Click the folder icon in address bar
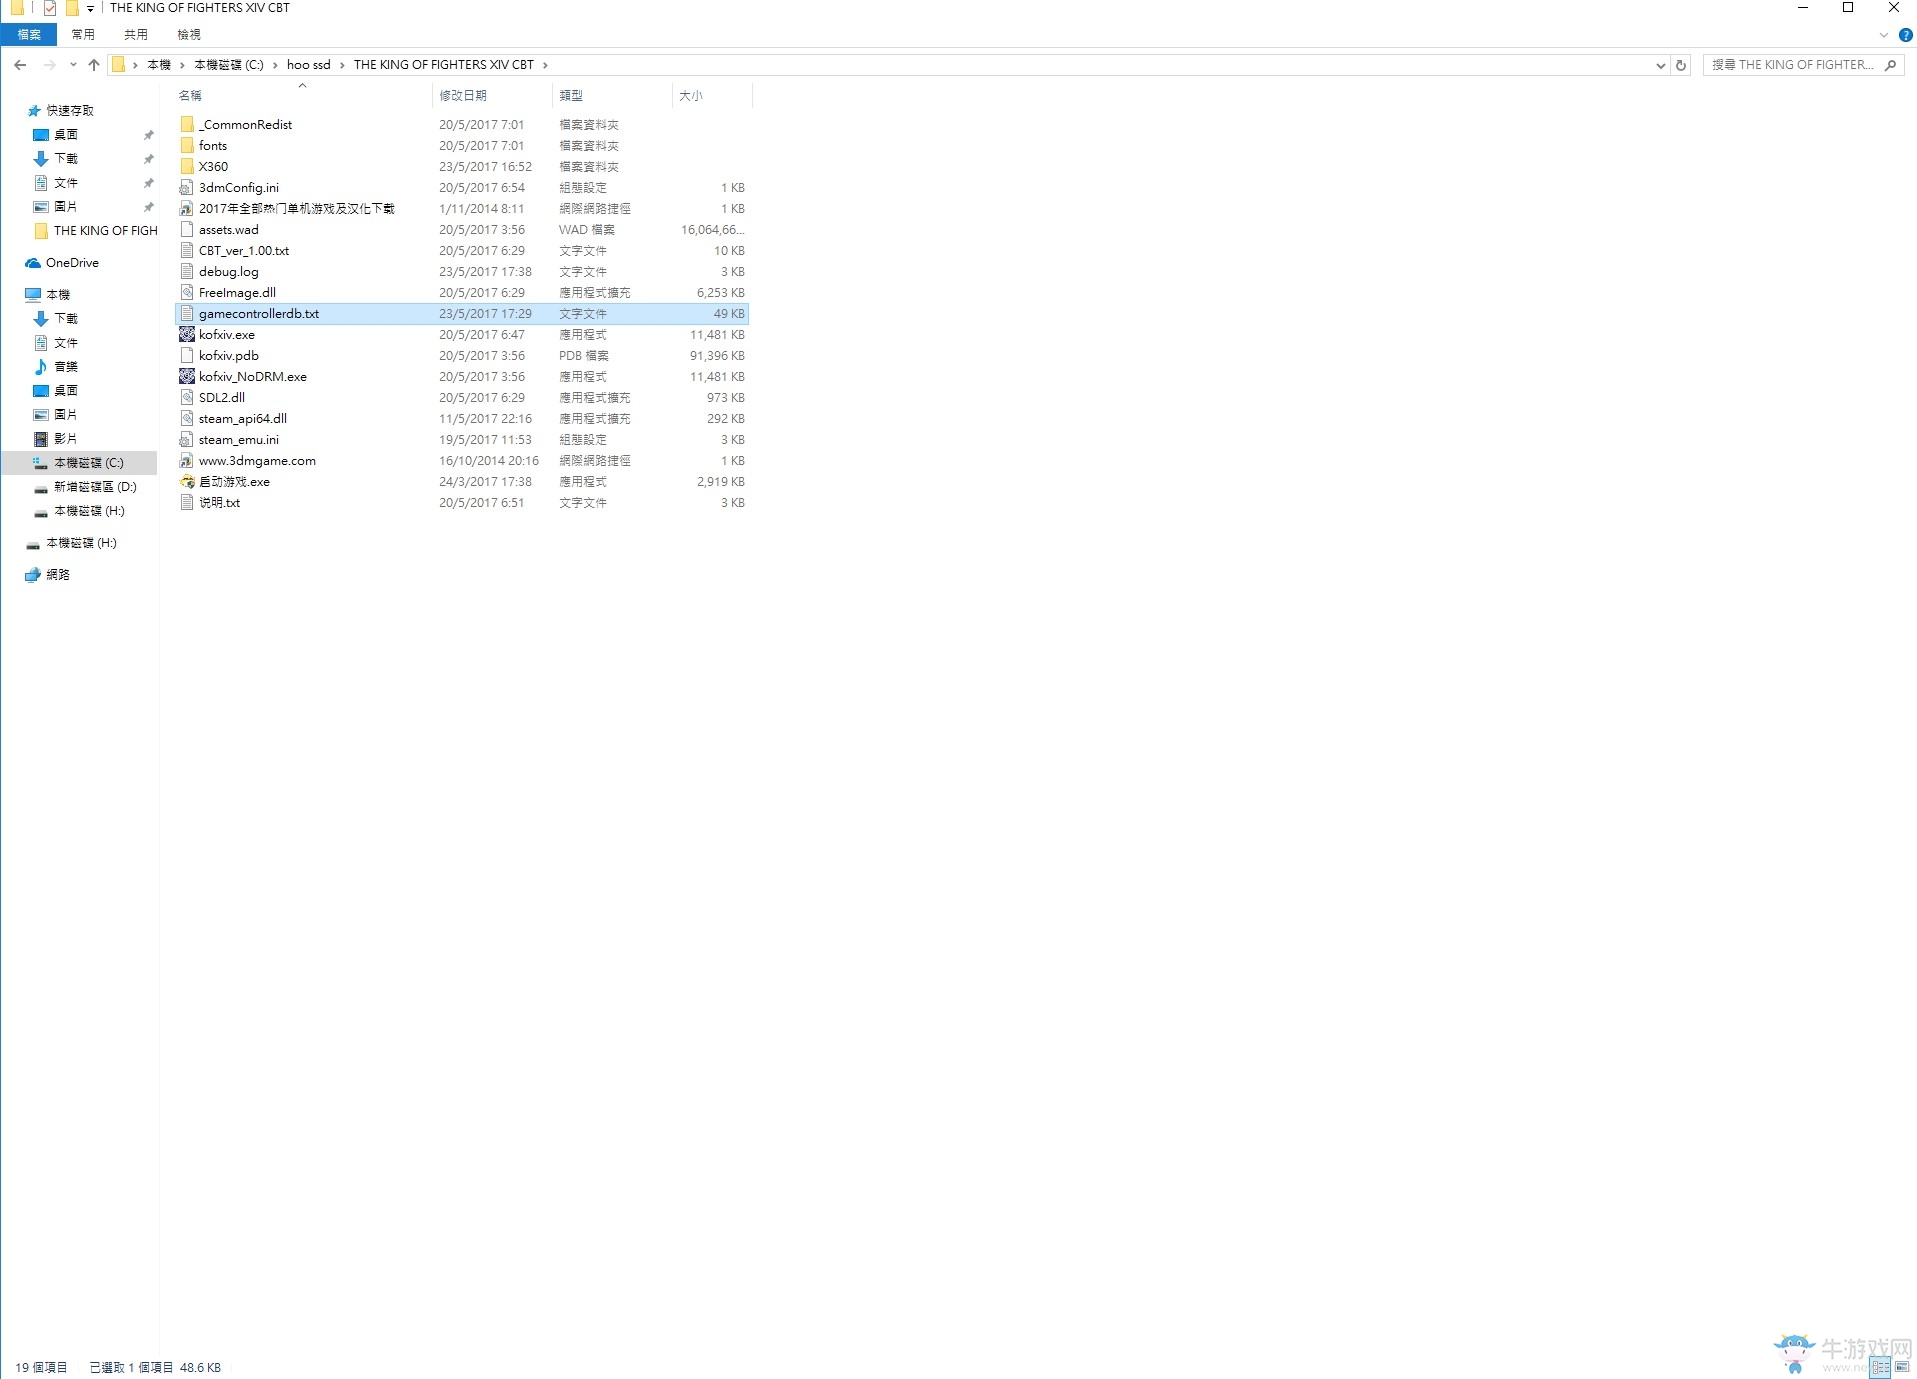1917x1379 pixels. point(118,65)
